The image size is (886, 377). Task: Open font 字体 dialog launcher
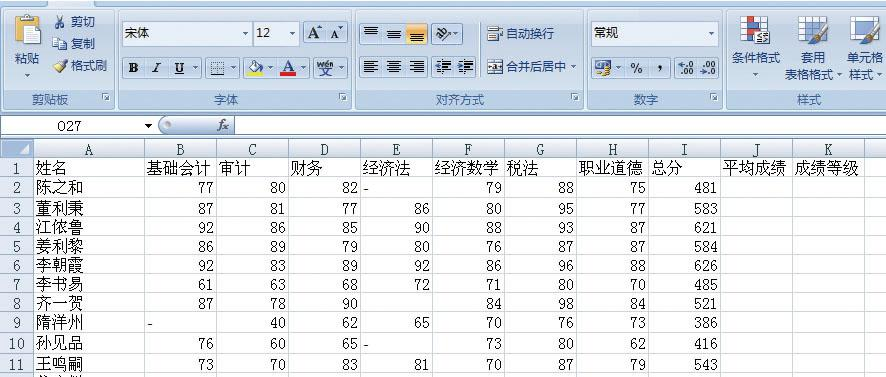[343, 98]
